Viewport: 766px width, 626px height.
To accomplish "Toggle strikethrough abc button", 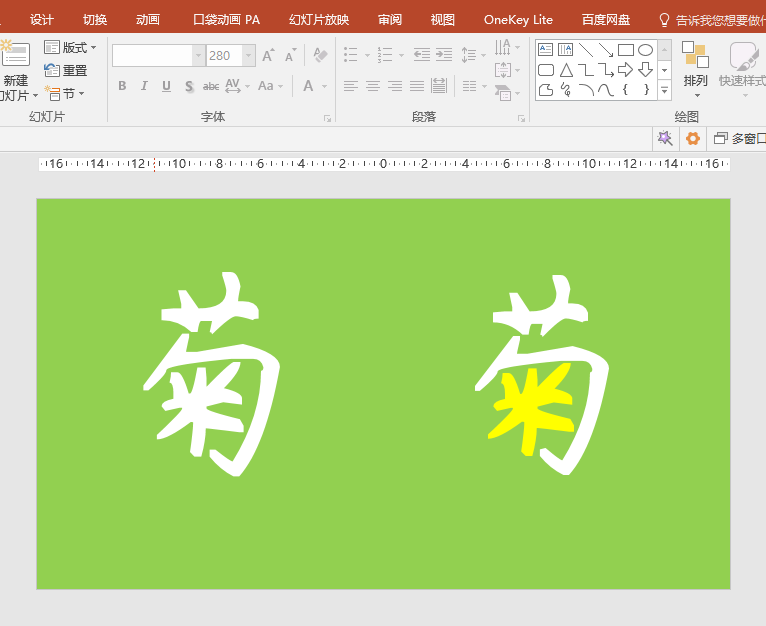I will [x=211, y=86].
